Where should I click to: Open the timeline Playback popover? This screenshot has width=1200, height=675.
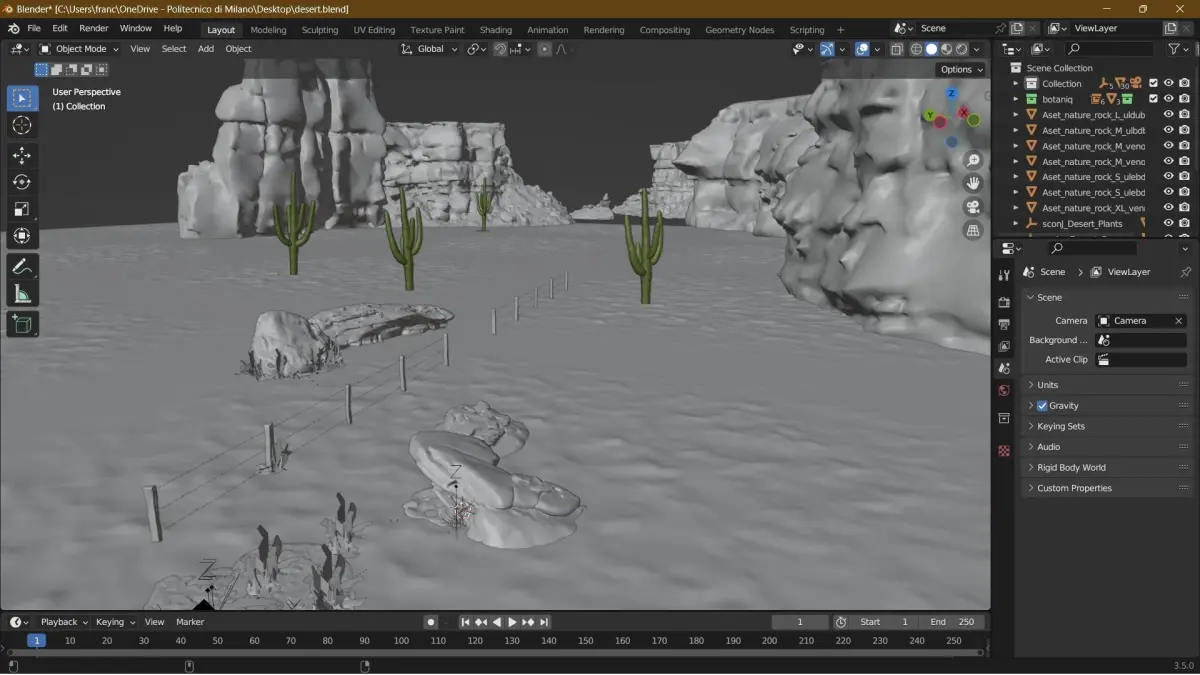pyautogui.click(x=64, y=622)
